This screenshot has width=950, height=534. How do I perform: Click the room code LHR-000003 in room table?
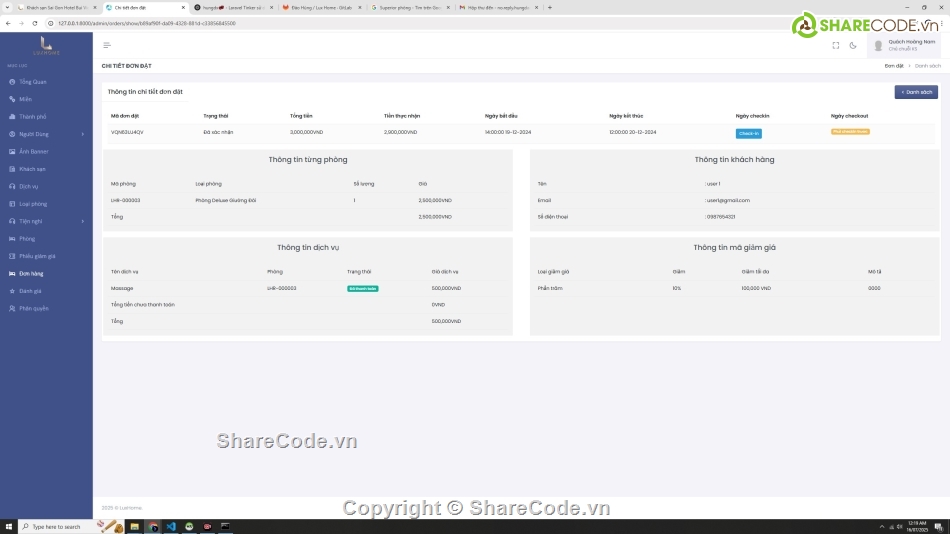125,200
